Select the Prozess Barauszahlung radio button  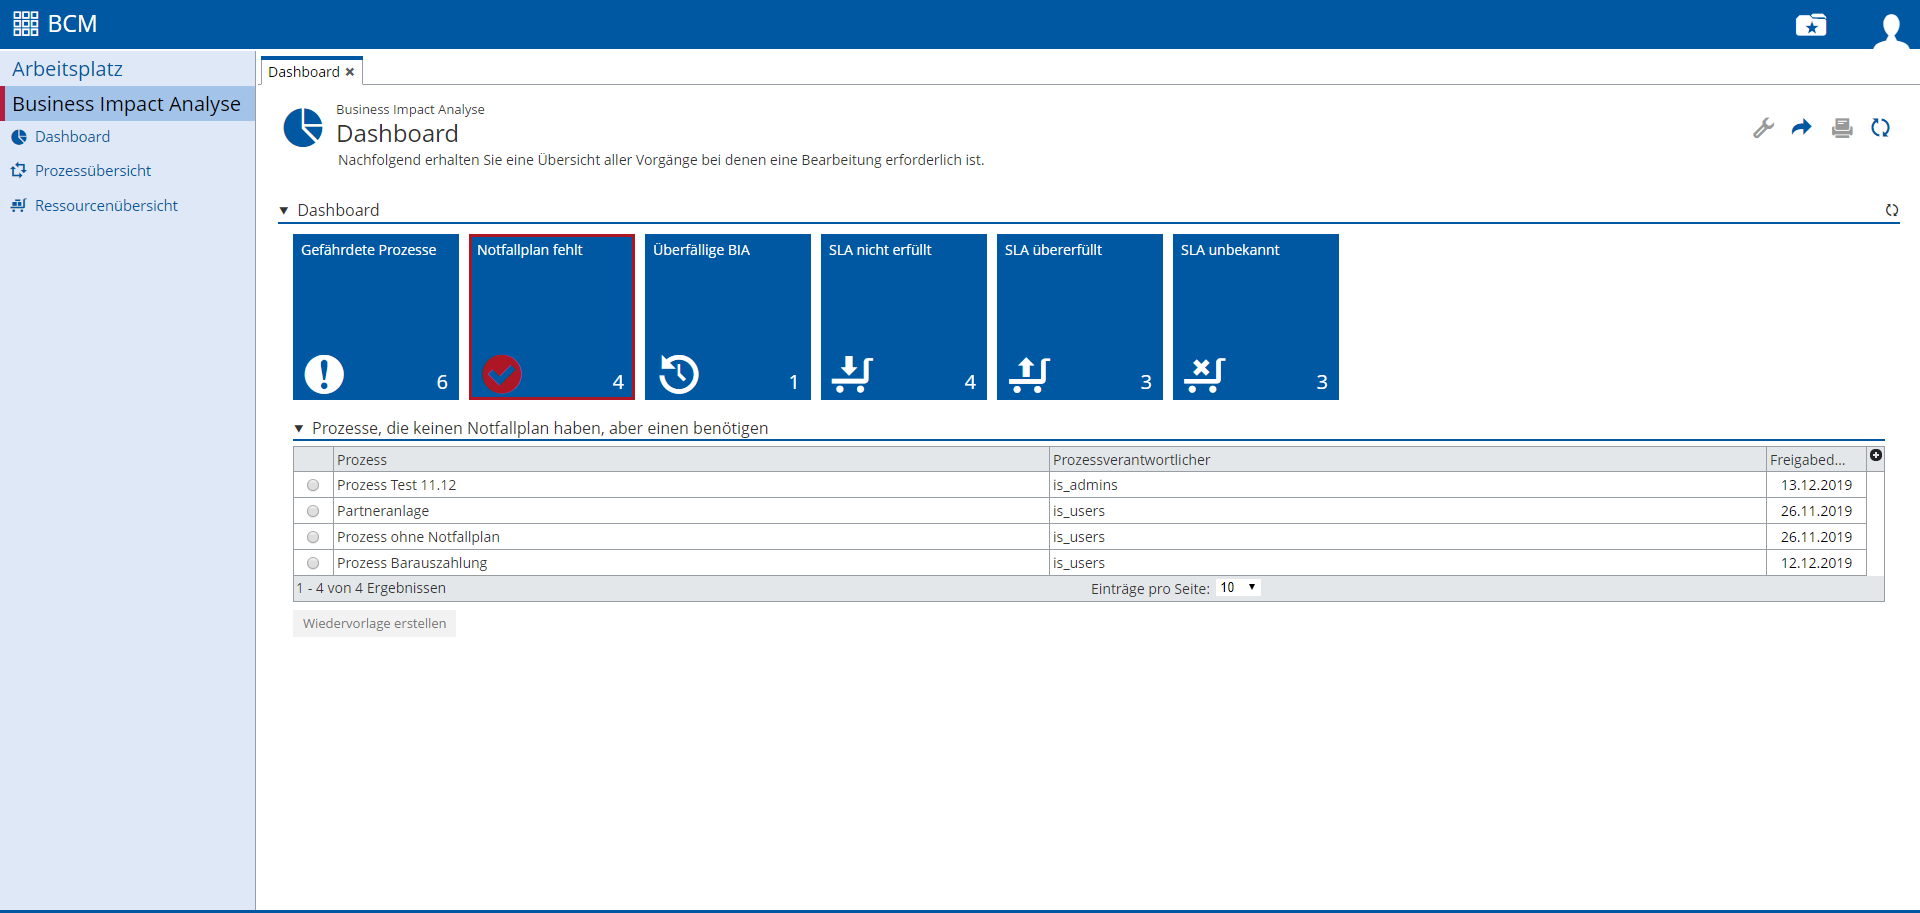tap(313, 563)
